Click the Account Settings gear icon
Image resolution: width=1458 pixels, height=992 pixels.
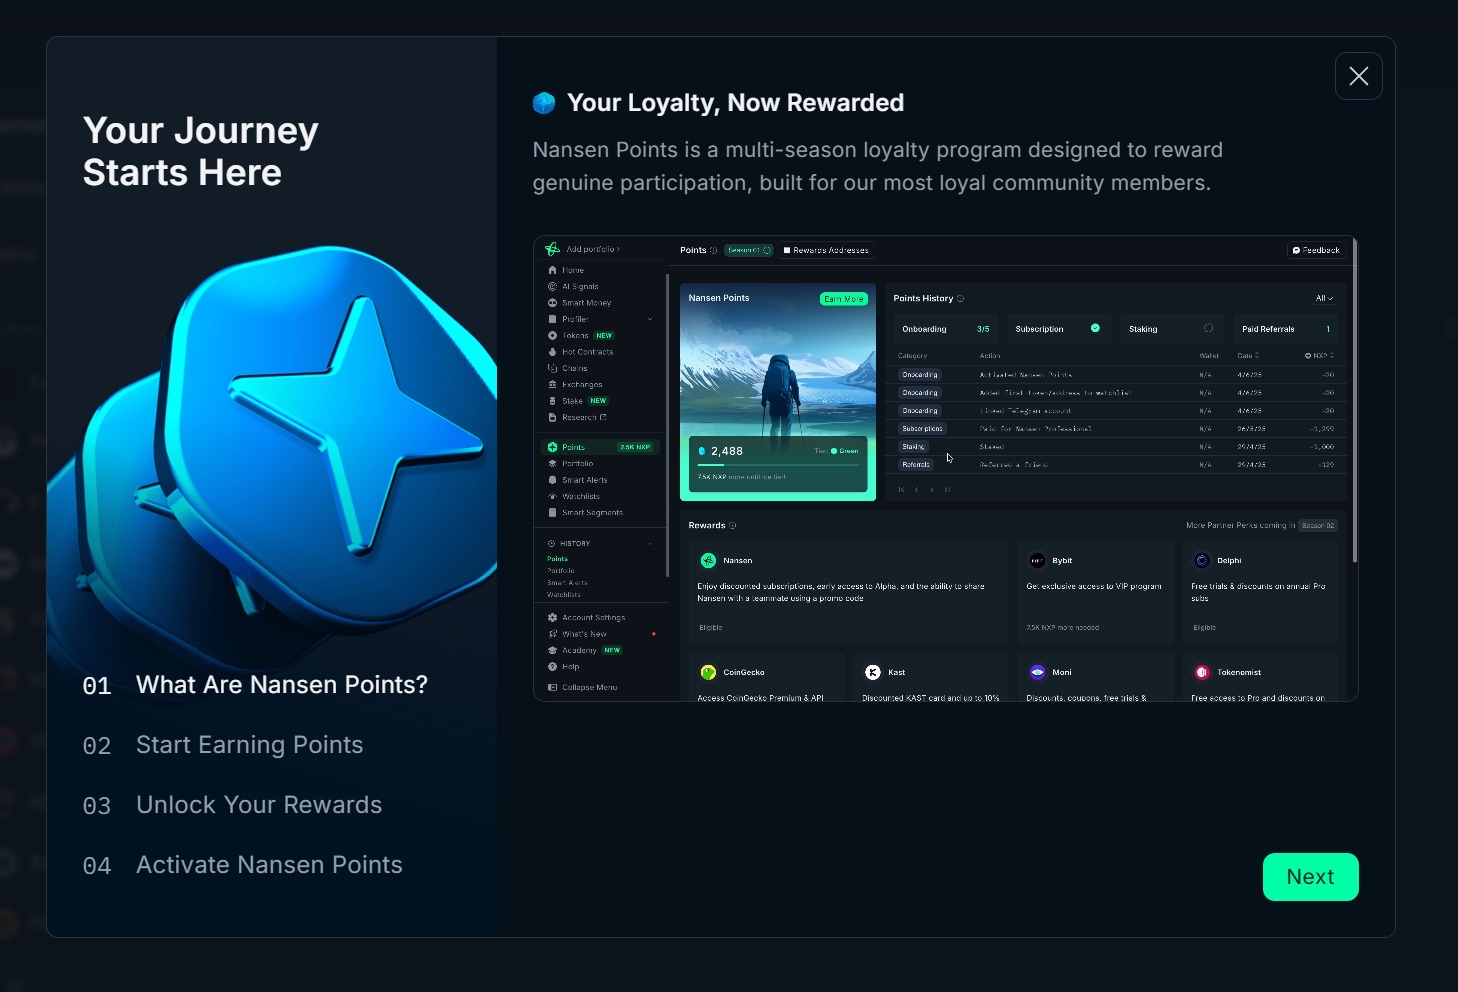pos(552,618)
